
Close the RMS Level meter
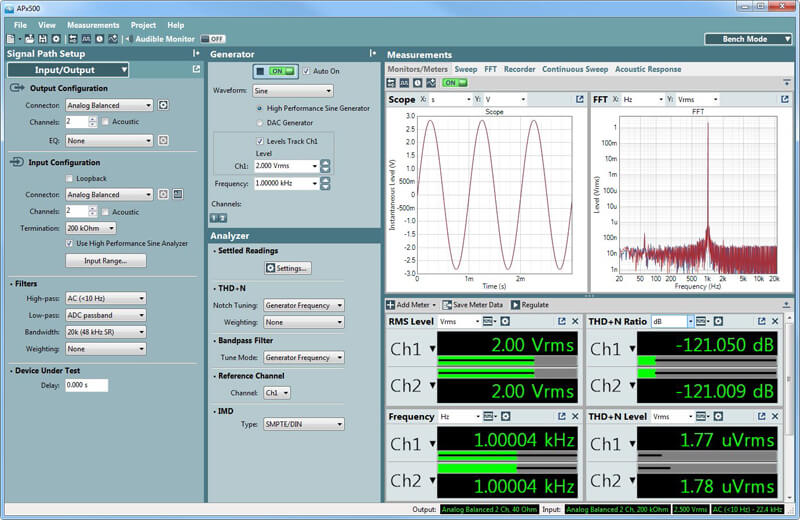(575, 322)
